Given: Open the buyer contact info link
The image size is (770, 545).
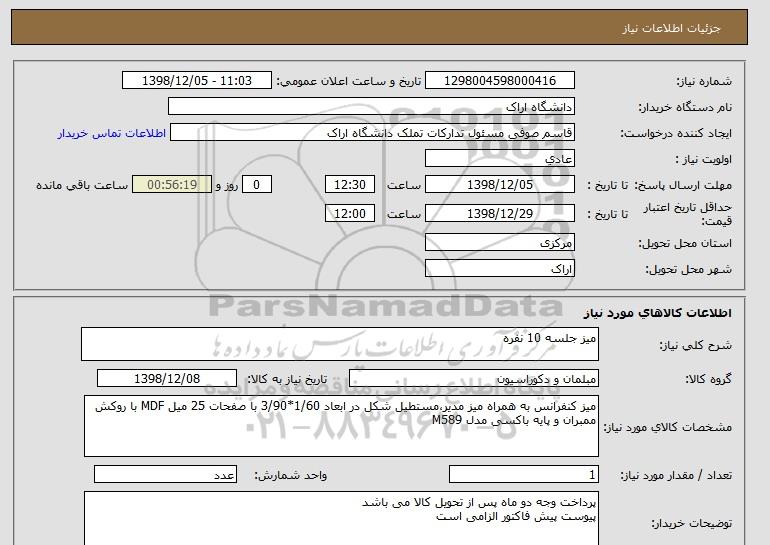Looking at the screenshot, I should click(112, 133).
